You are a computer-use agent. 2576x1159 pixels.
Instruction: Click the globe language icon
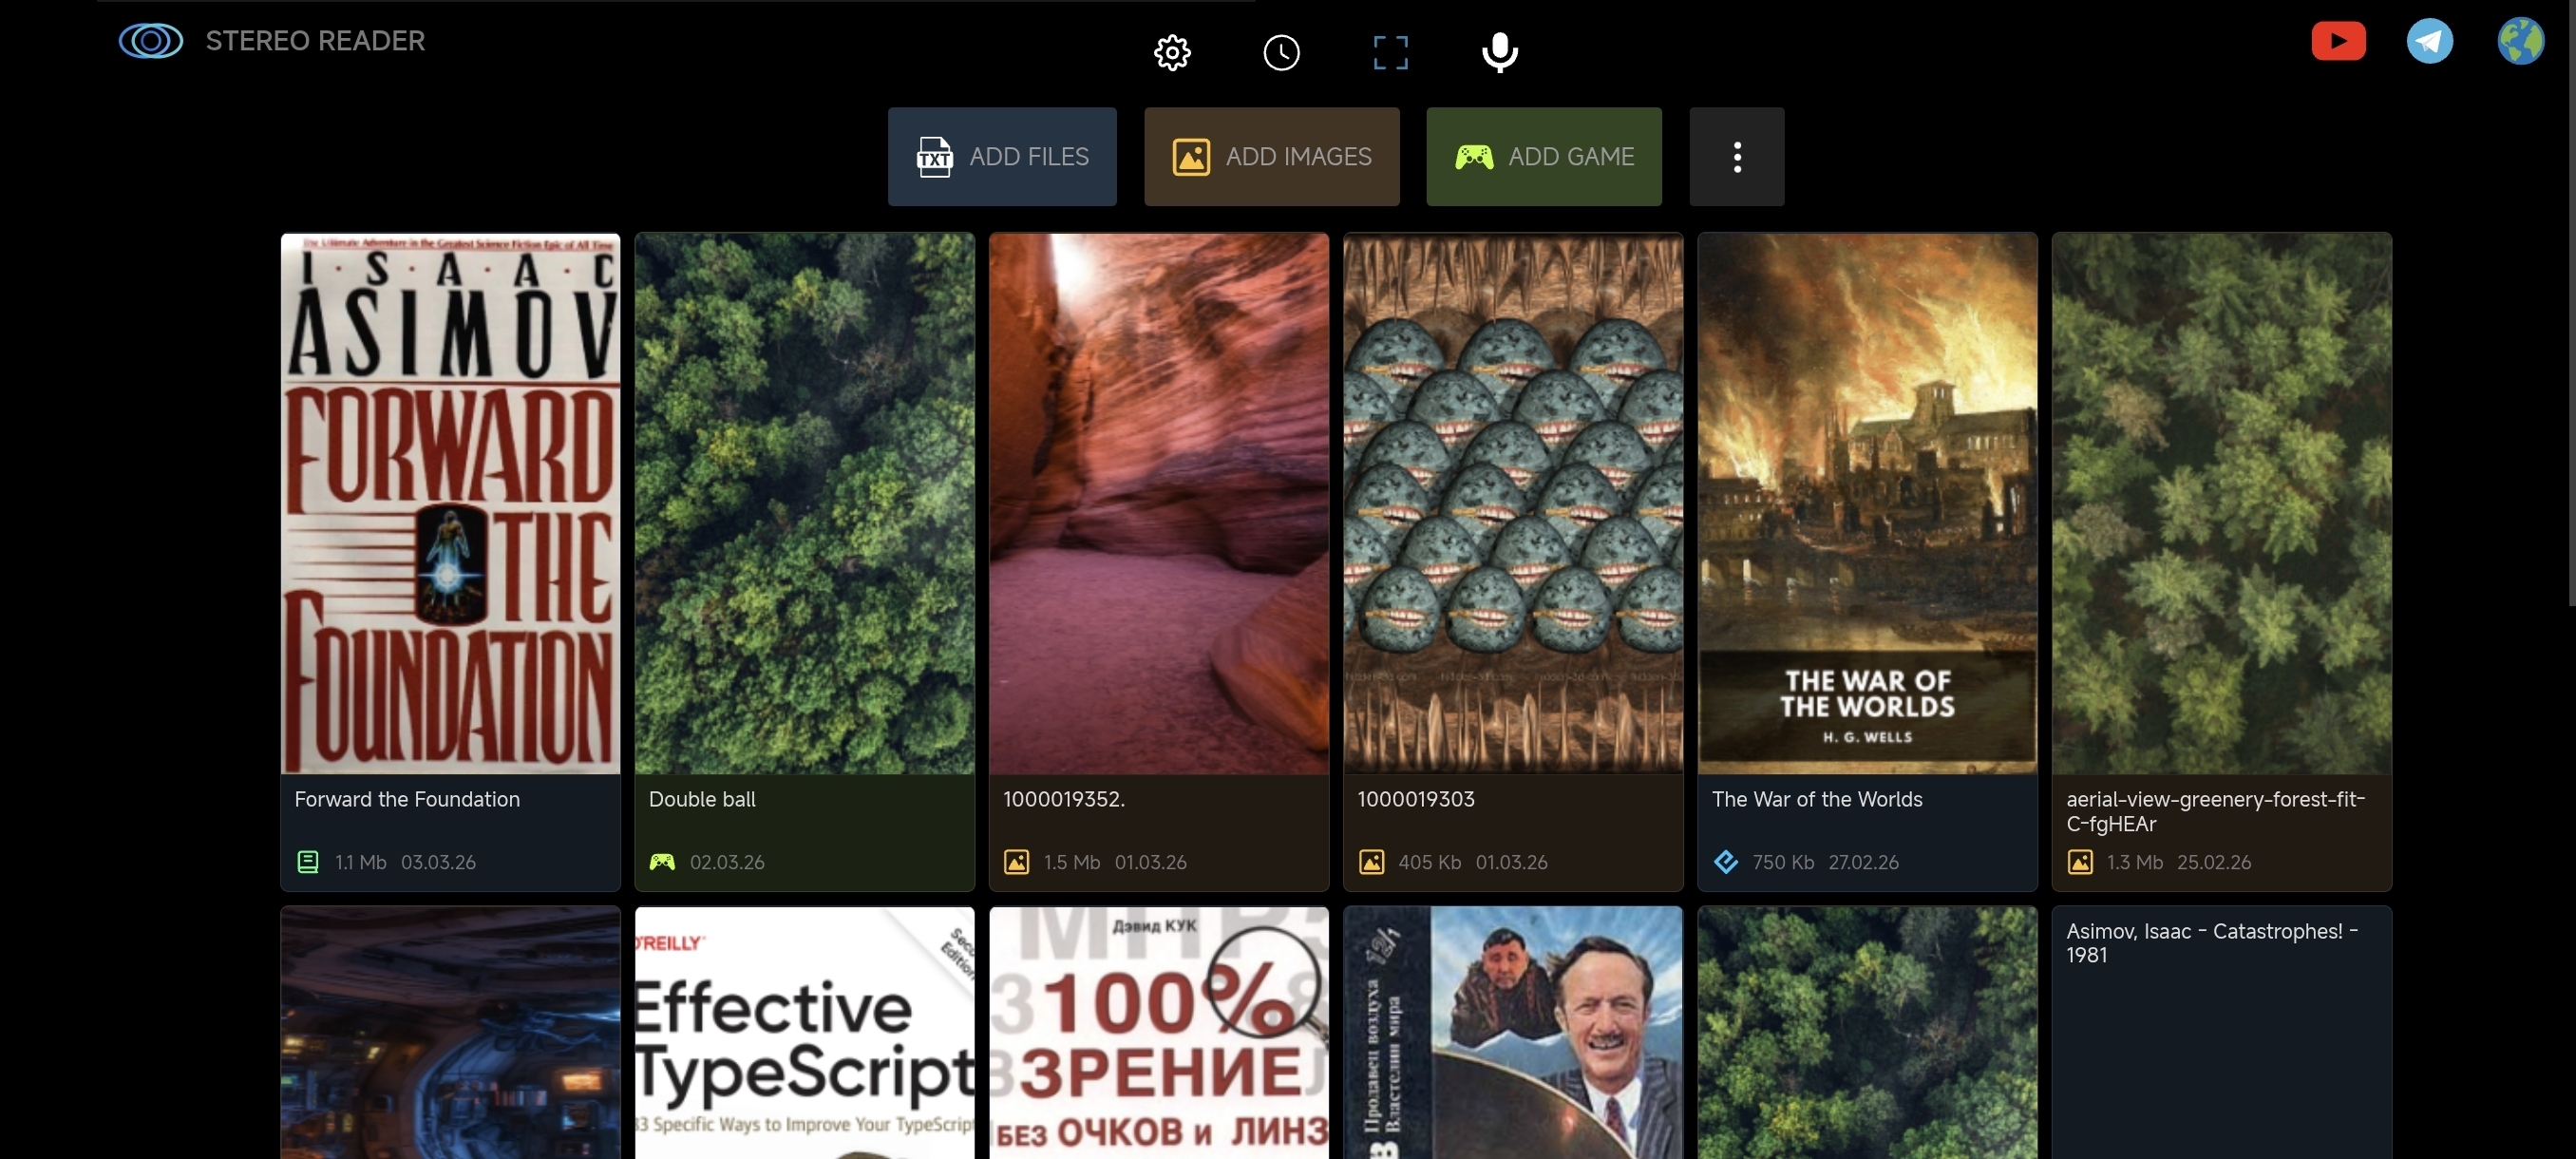pyautogui.click(x=2520, y=41)
